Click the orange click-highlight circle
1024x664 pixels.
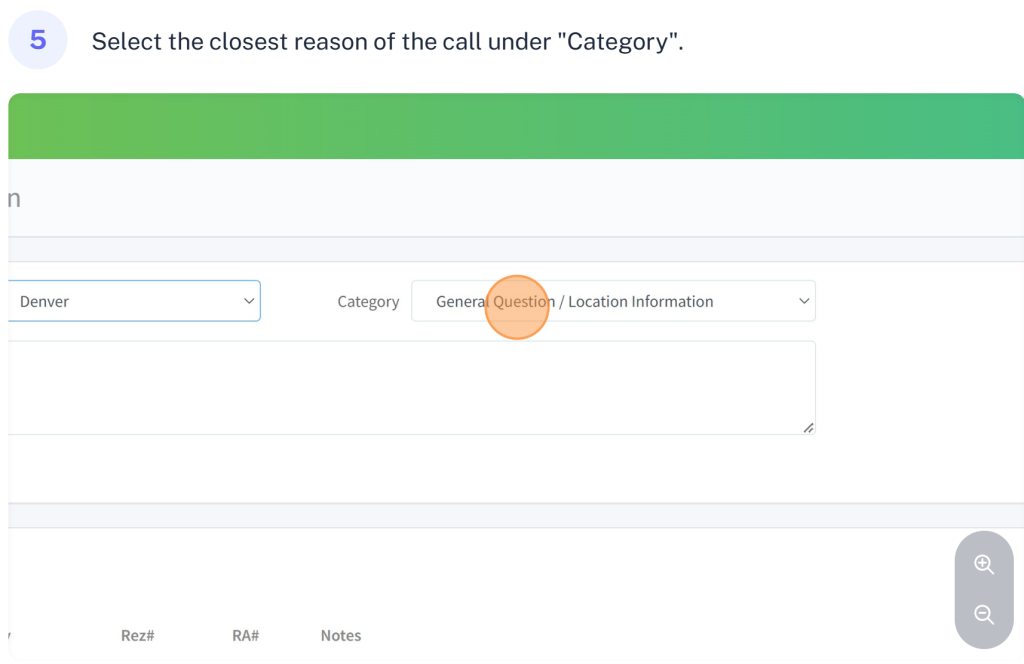click(x=517, y=307)
